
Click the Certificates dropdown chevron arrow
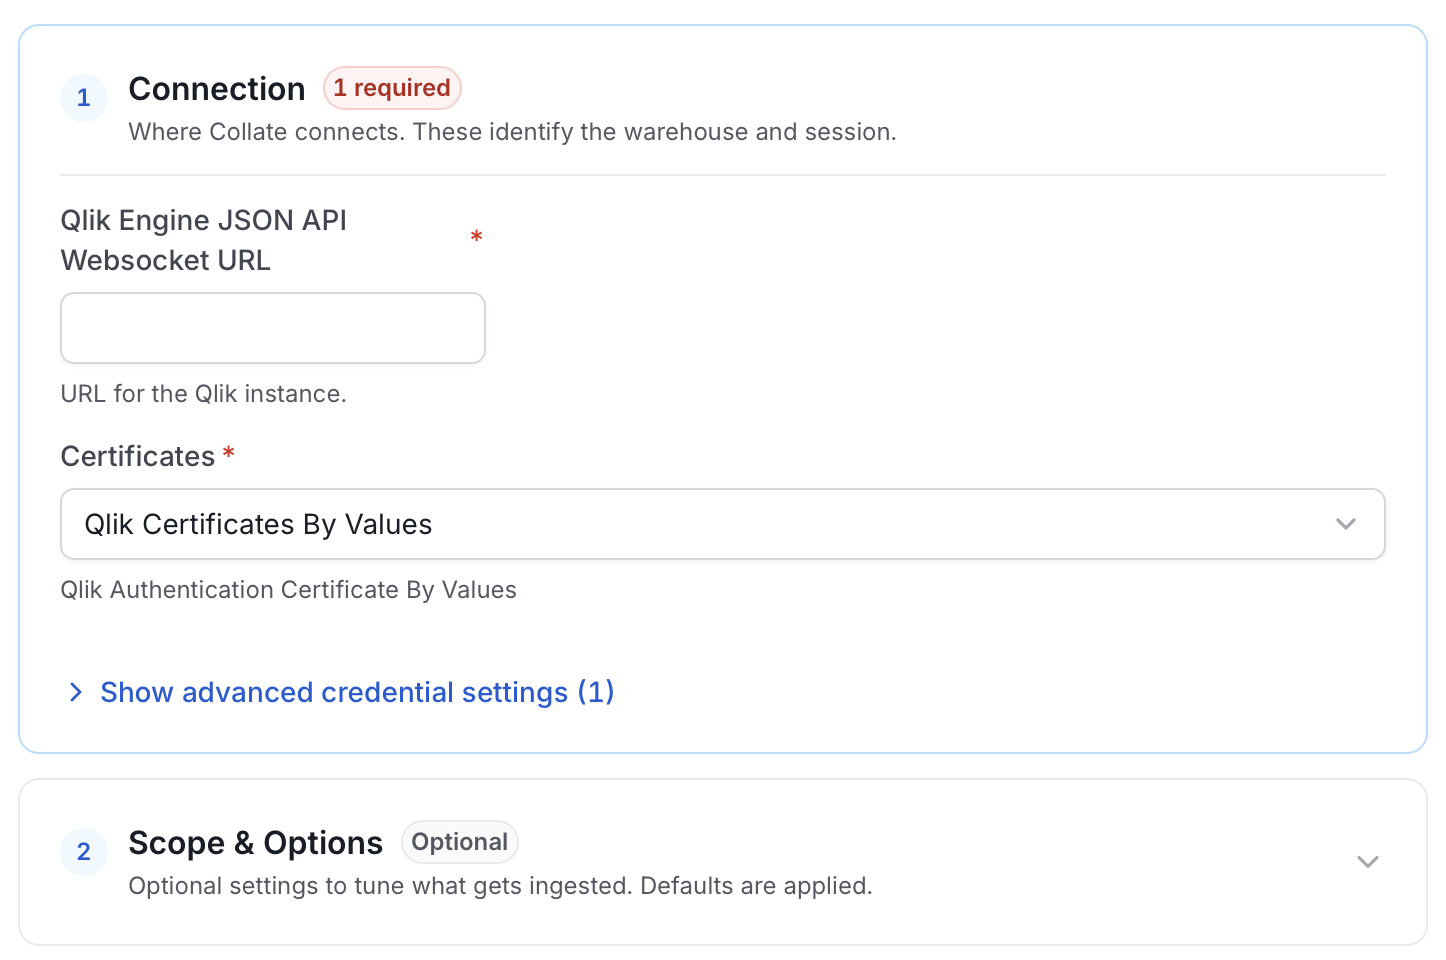point(1346,524)
